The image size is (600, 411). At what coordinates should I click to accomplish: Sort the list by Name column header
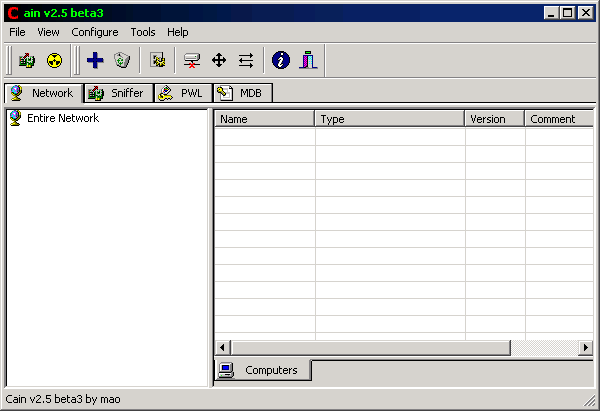(x=264, y=119)
